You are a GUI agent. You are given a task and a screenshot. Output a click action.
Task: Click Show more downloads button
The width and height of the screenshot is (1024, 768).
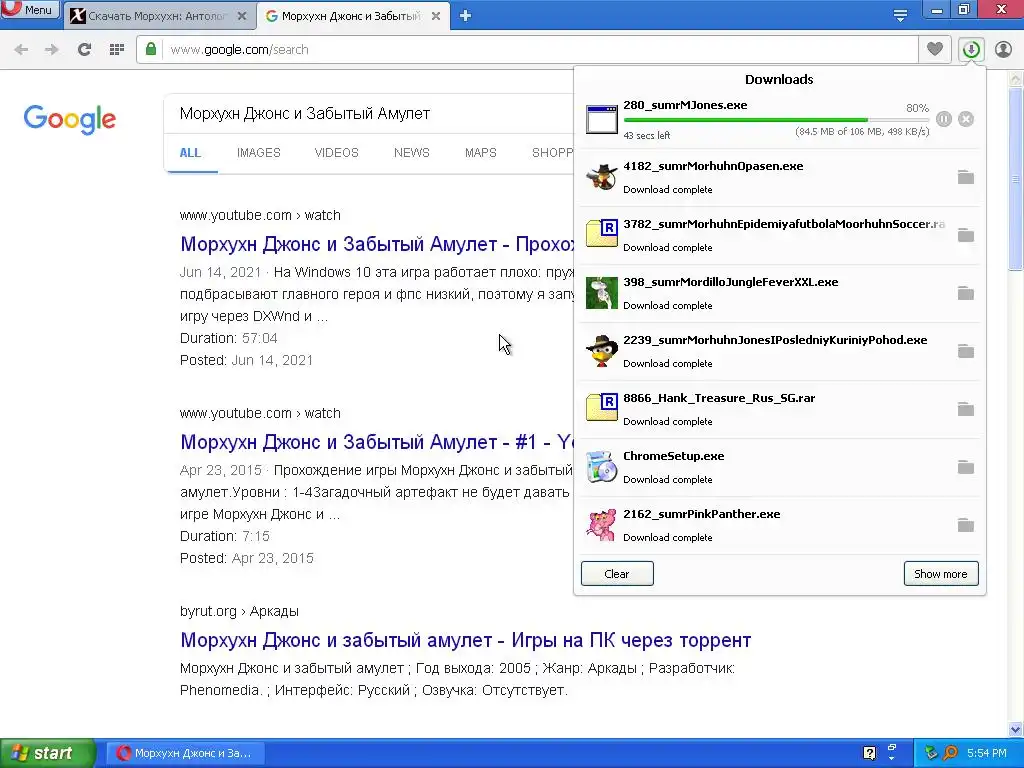[940, 574]
